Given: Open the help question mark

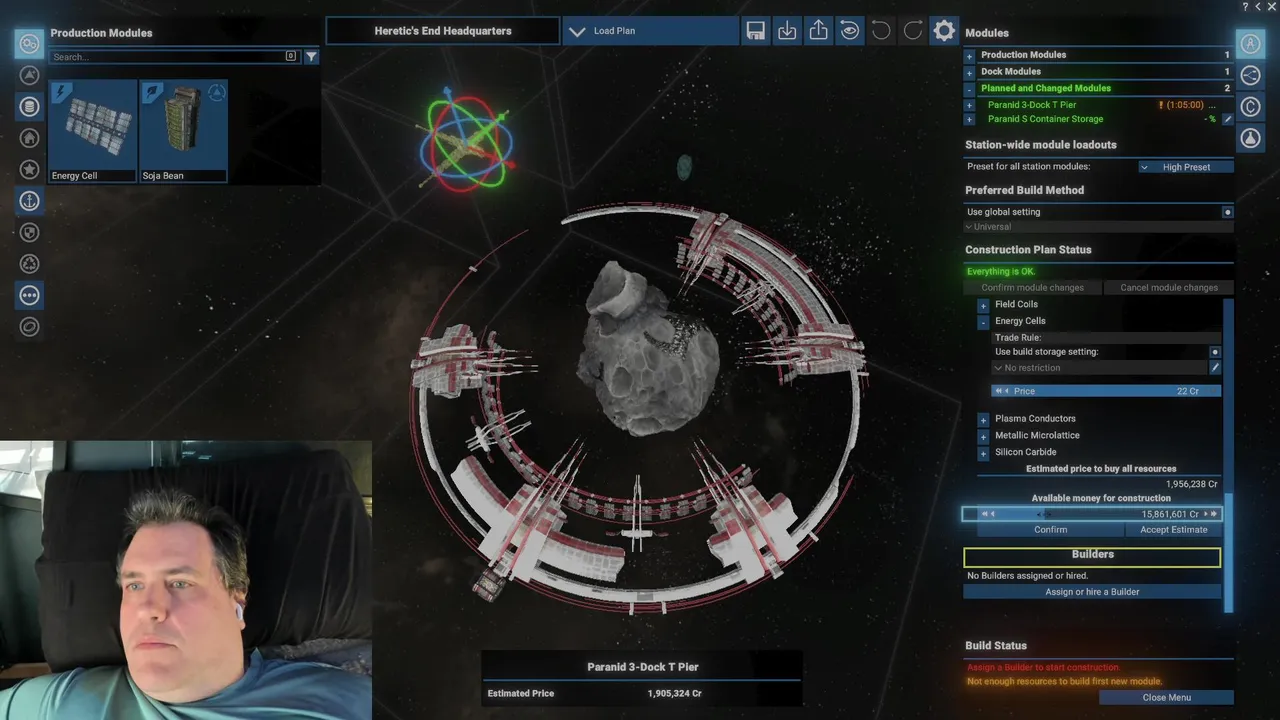Looking at the screenshot, I should pyautogui.click(x=1245, y=7).
